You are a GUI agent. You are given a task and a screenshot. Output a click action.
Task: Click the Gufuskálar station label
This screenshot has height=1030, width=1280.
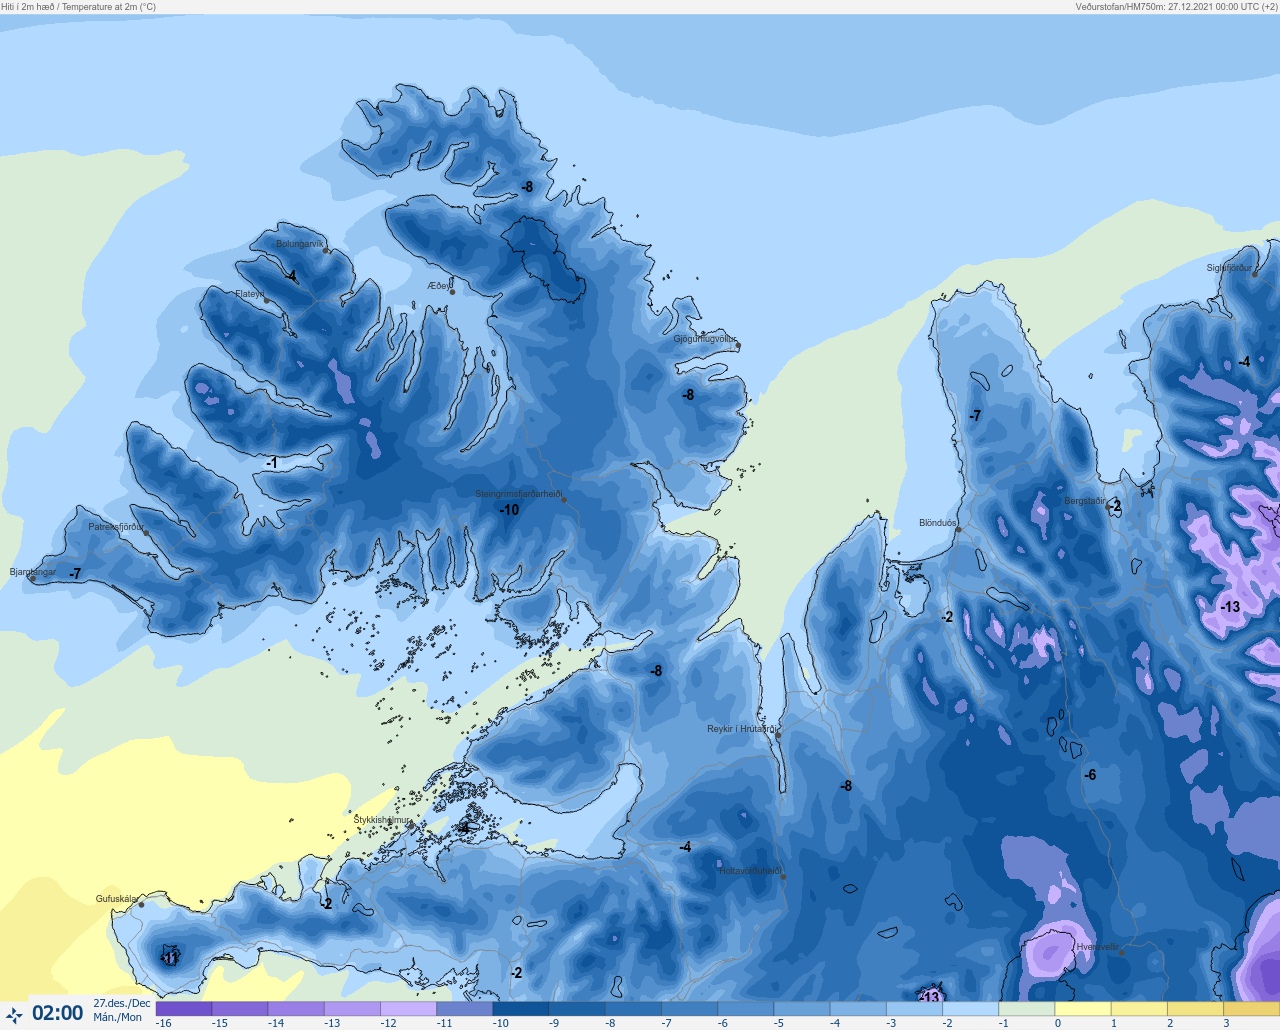117,899
